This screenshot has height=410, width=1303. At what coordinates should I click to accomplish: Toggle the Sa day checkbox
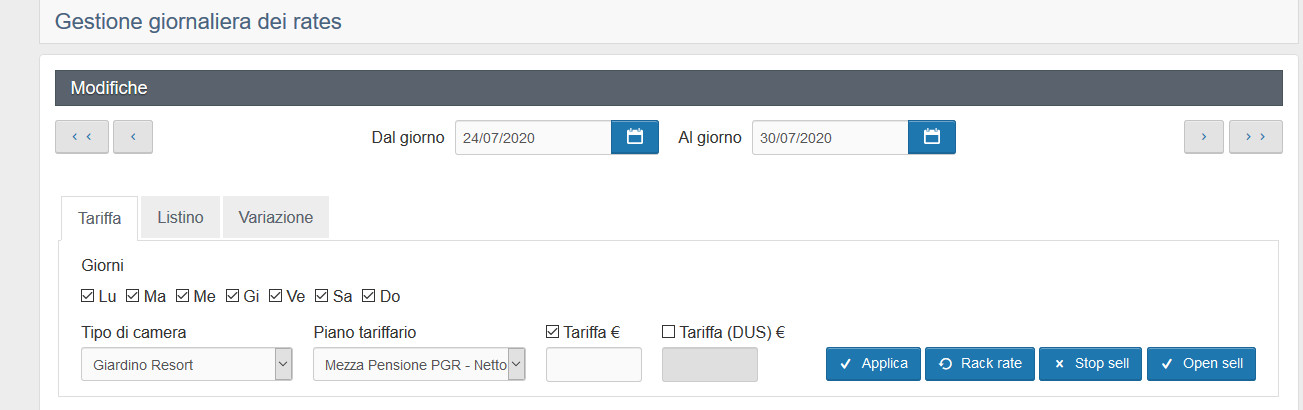coord(322,296)
